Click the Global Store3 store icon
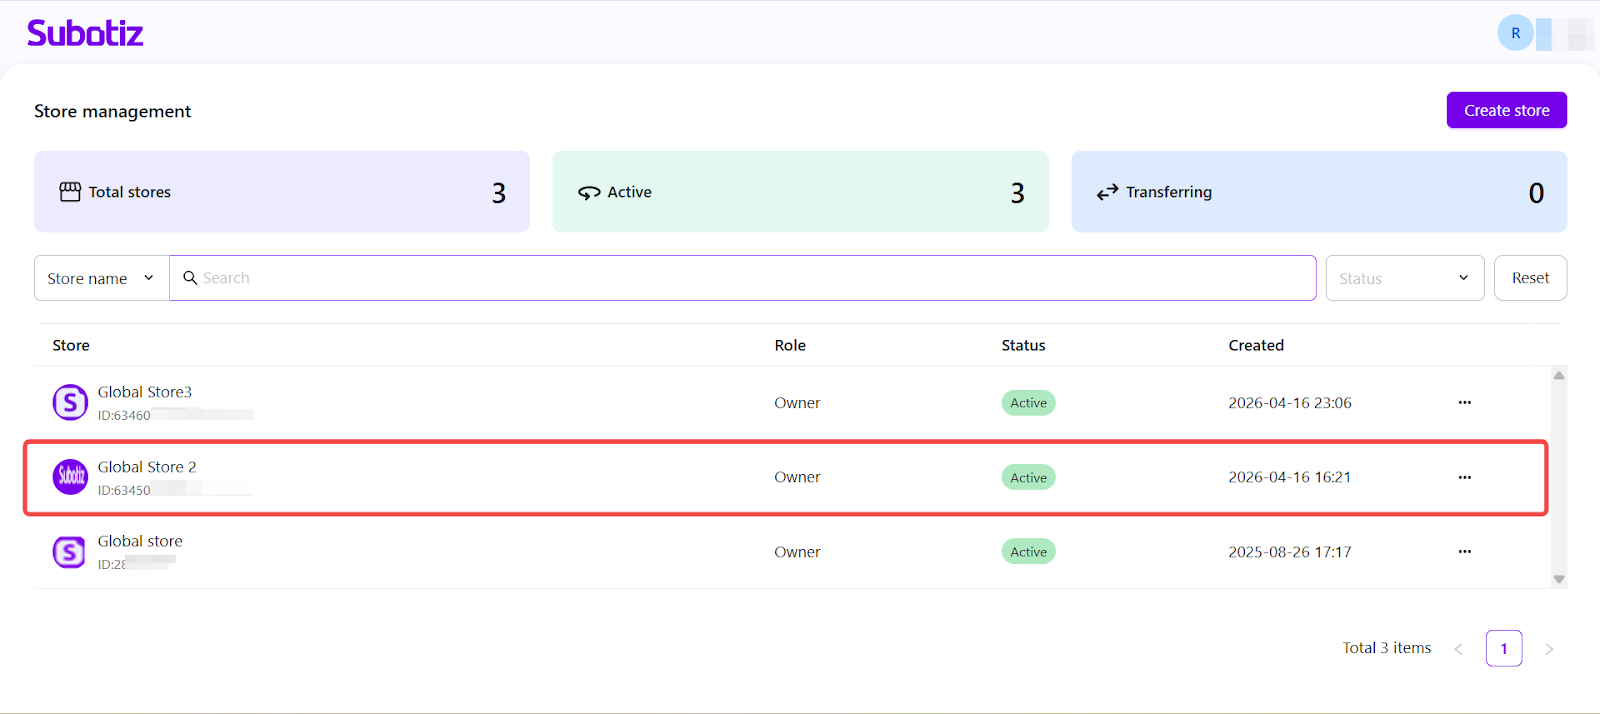The width and height of the screenshot is (1600, 714). (x=70, y=403)
